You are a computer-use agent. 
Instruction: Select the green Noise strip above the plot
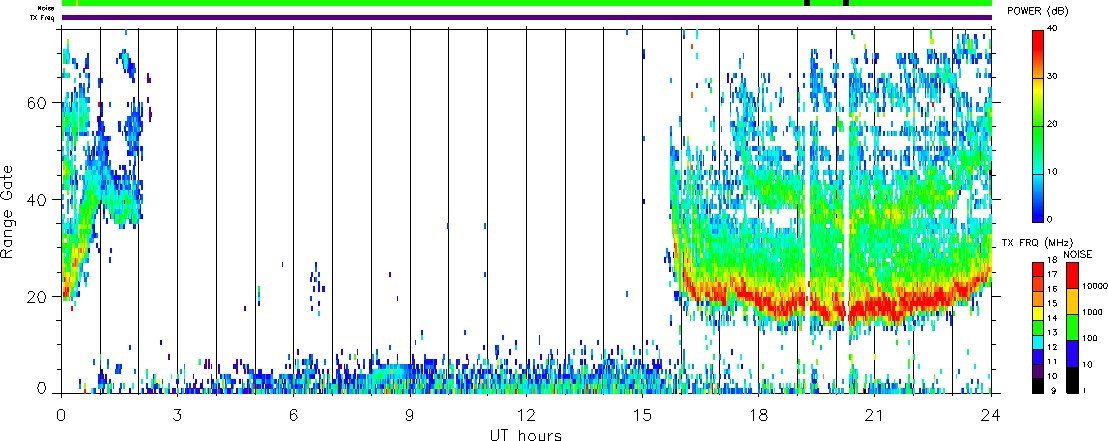coord(526,4)
